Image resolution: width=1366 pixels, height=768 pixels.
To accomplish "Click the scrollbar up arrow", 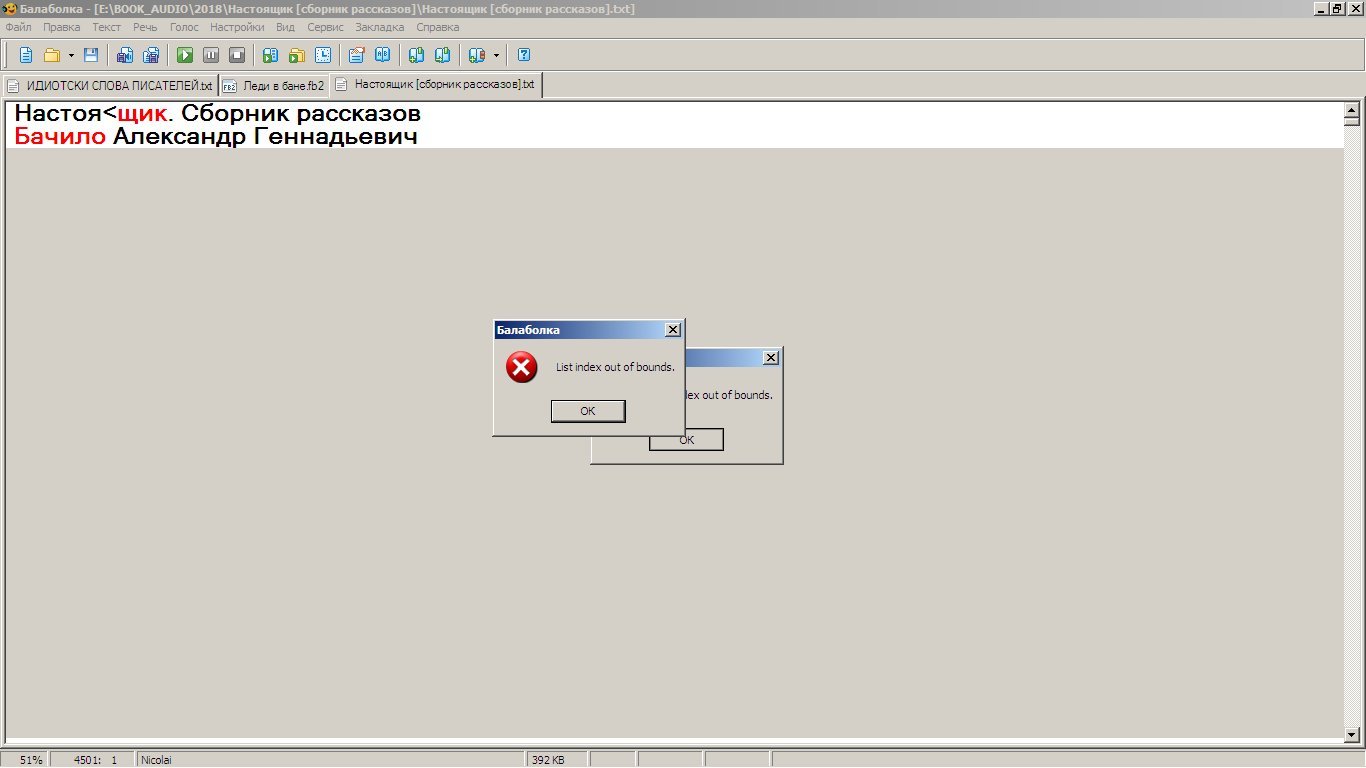I will click(x=1352, y=111).
